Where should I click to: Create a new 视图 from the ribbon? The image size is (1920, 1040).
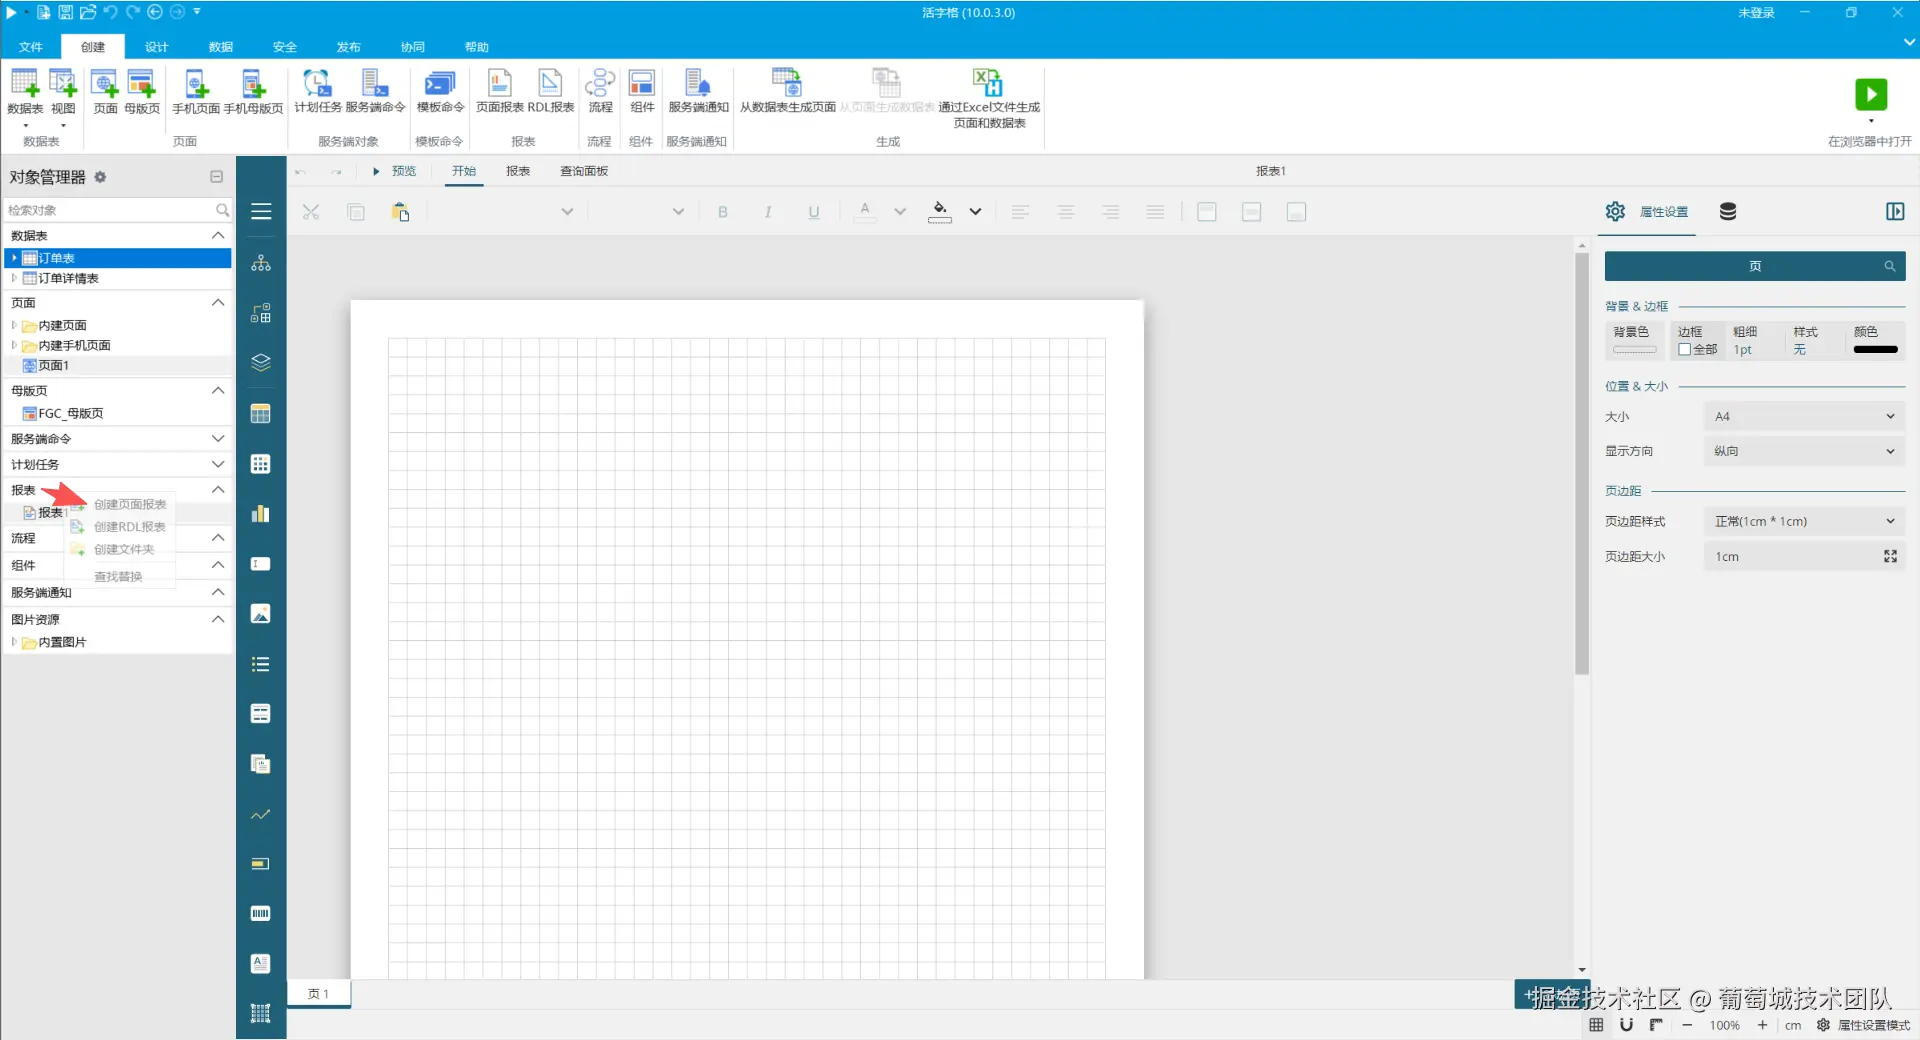tap(63, 91)
